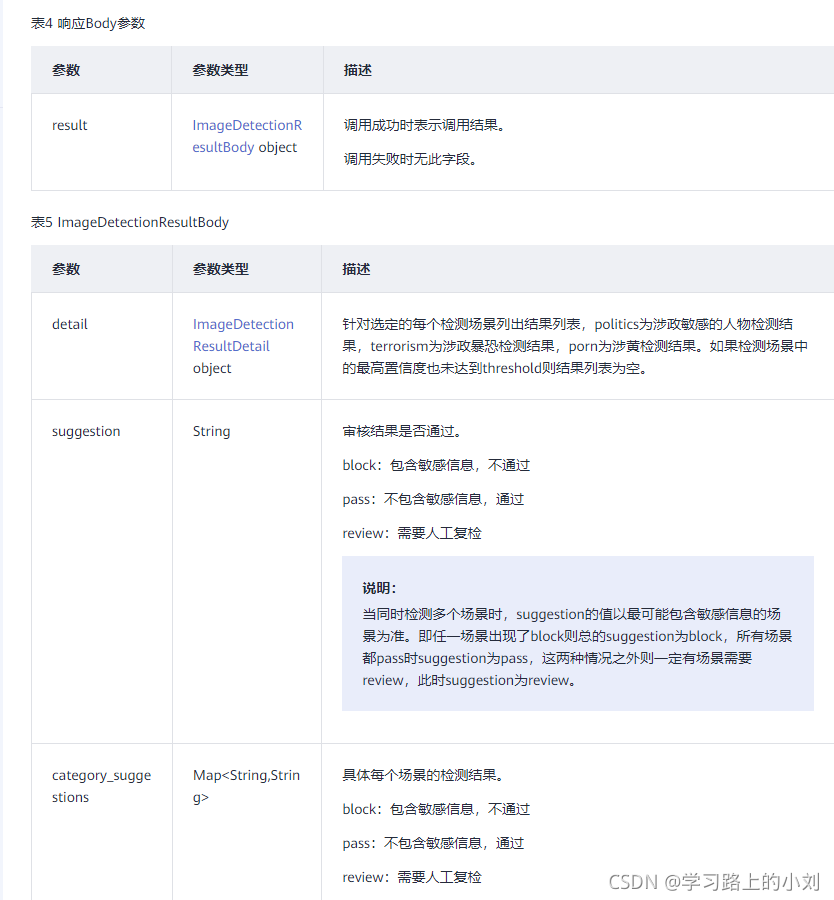Image resolution: width=834 pixels, height=900 pixels.
Task: Click the 'review' line under suggestion
Action: coord(412,533)
